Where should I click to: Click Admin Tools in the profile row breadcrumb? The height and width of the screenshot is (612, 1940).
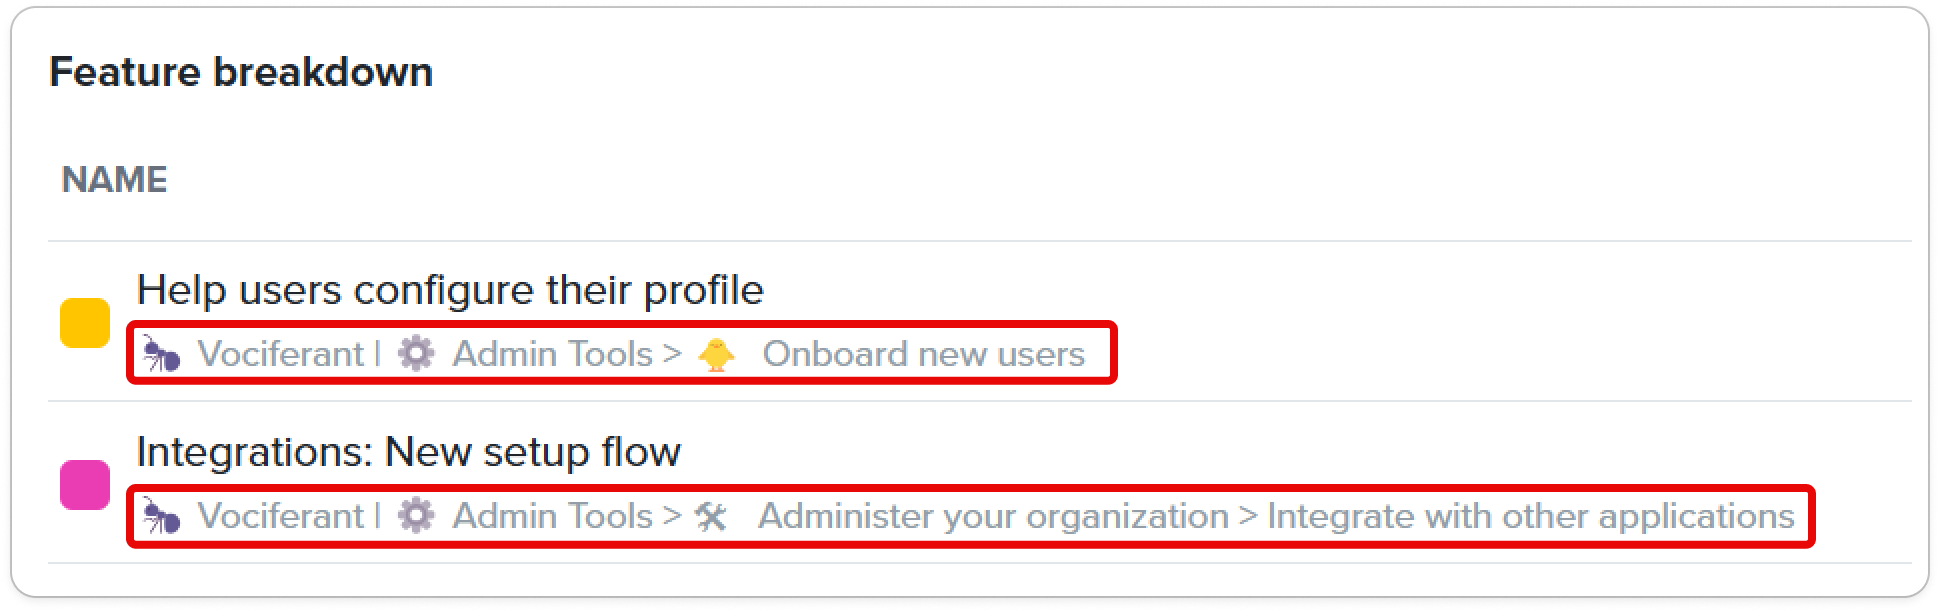pos(552,354)
